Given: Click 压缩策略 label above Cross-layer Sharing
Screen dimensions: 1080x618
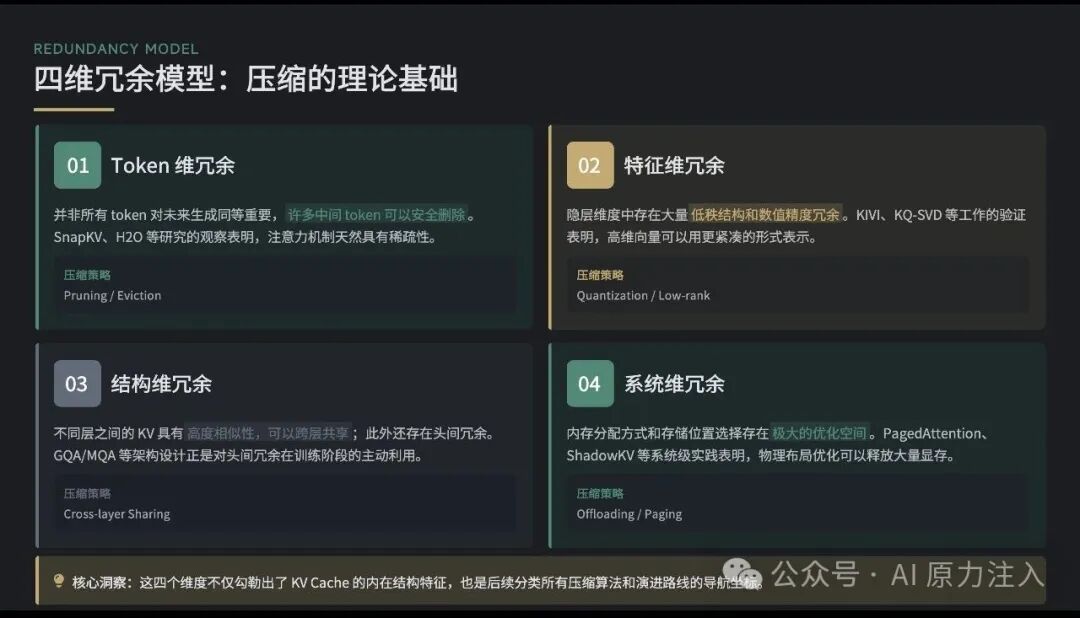Looking at the screenshot, I should click(87, 493).
